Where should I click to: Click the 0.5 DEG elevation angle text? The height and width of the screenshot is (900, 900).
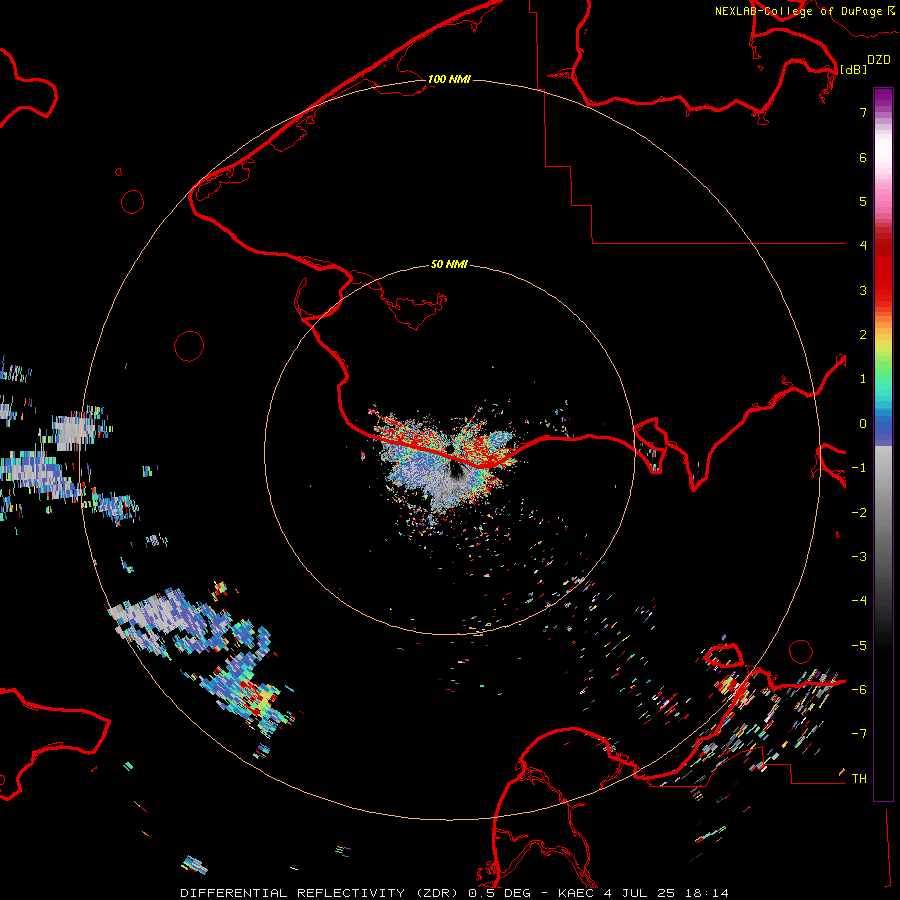click(x=500, y=893)
